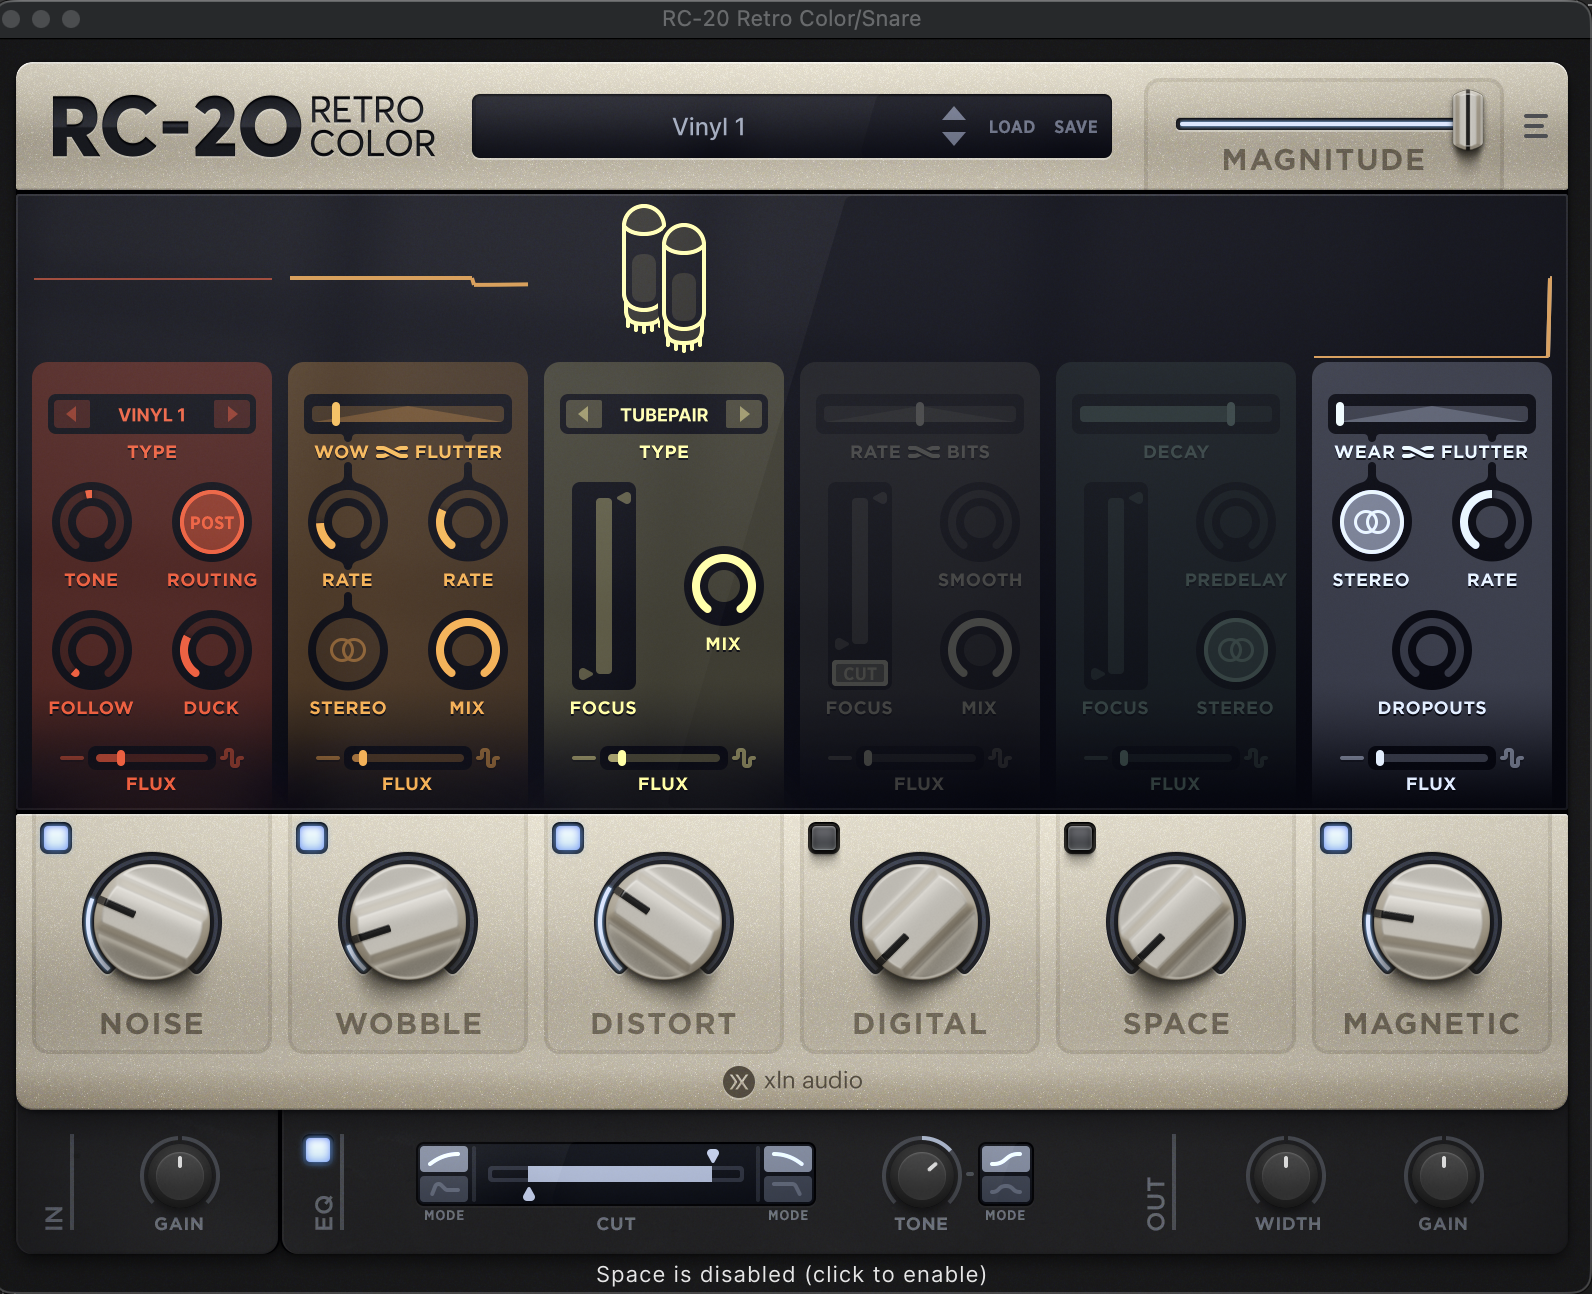
Task: Open the TUBEPAIR type selector
Action: (x=664, y=414)
